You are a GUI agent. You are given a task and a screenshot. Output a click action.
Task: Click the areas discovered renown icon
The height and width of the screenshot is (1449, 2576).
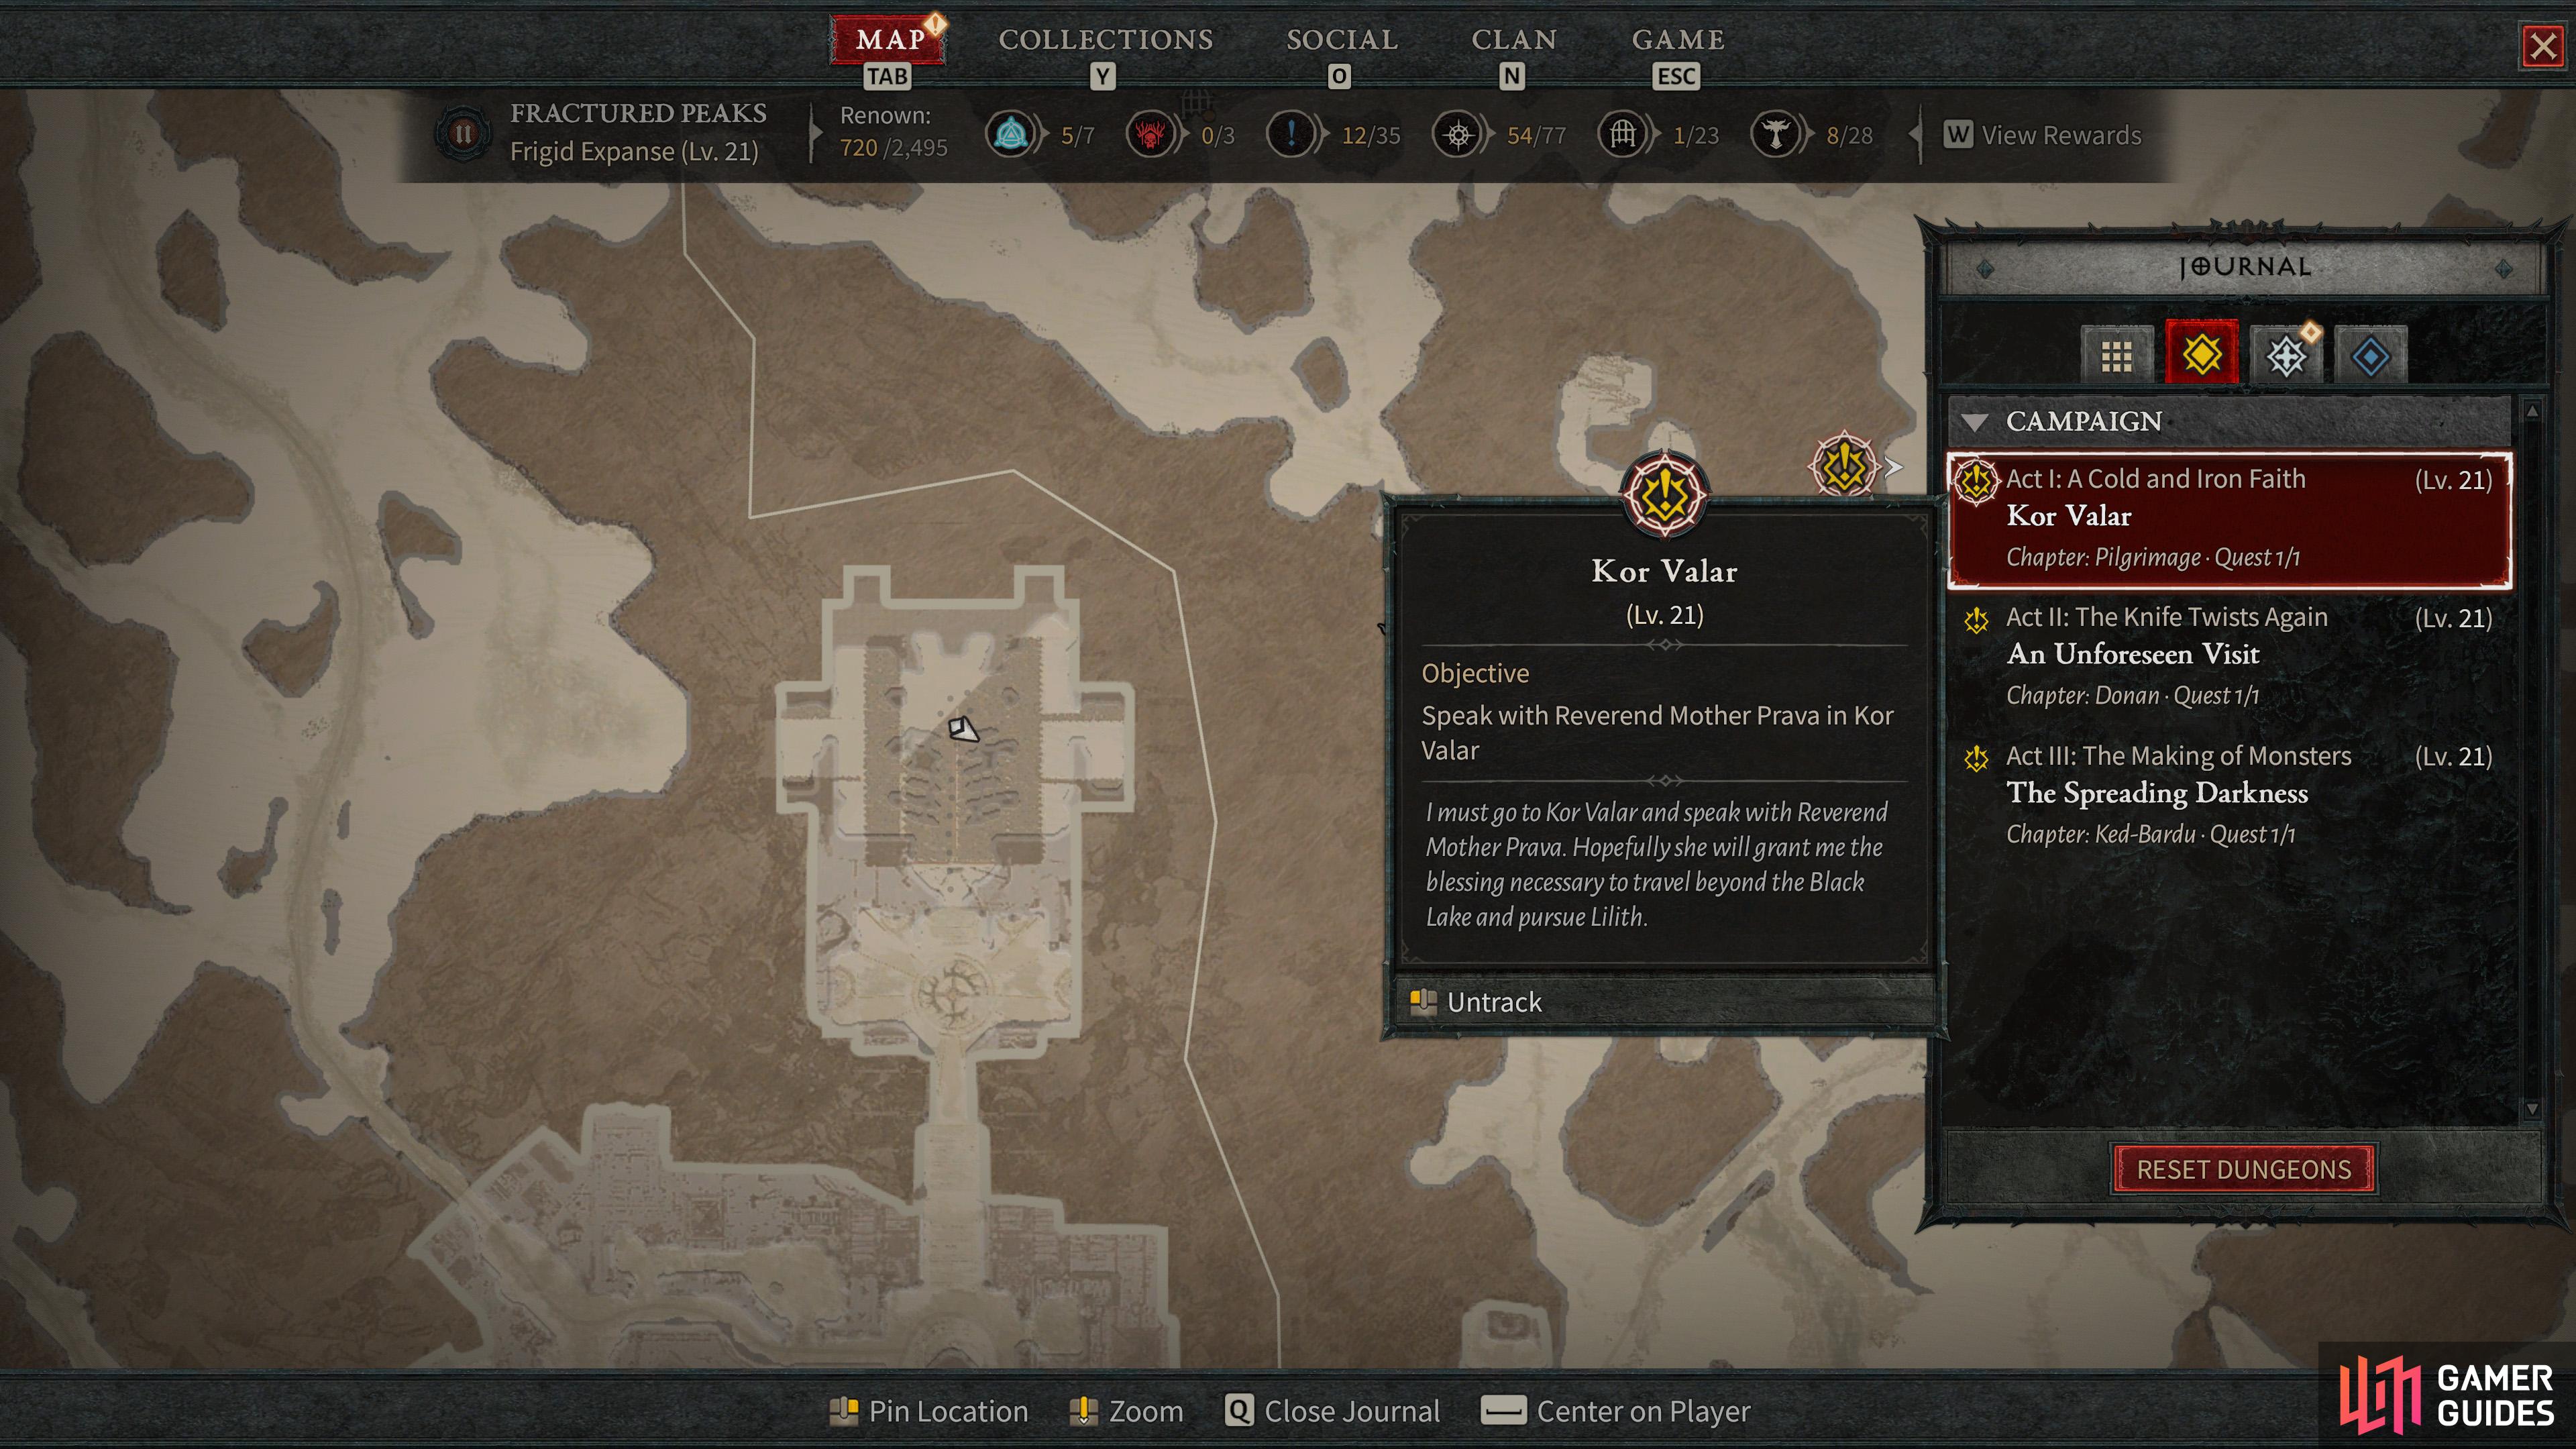(1457, 134)
